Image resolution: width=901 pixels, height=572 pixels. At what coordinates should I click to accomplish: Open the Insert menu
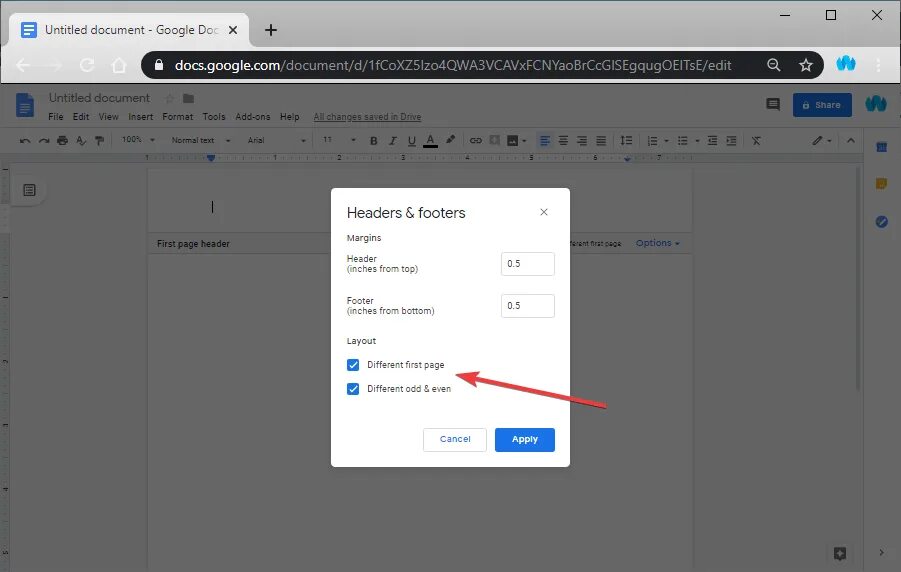(x=141, y=117)
